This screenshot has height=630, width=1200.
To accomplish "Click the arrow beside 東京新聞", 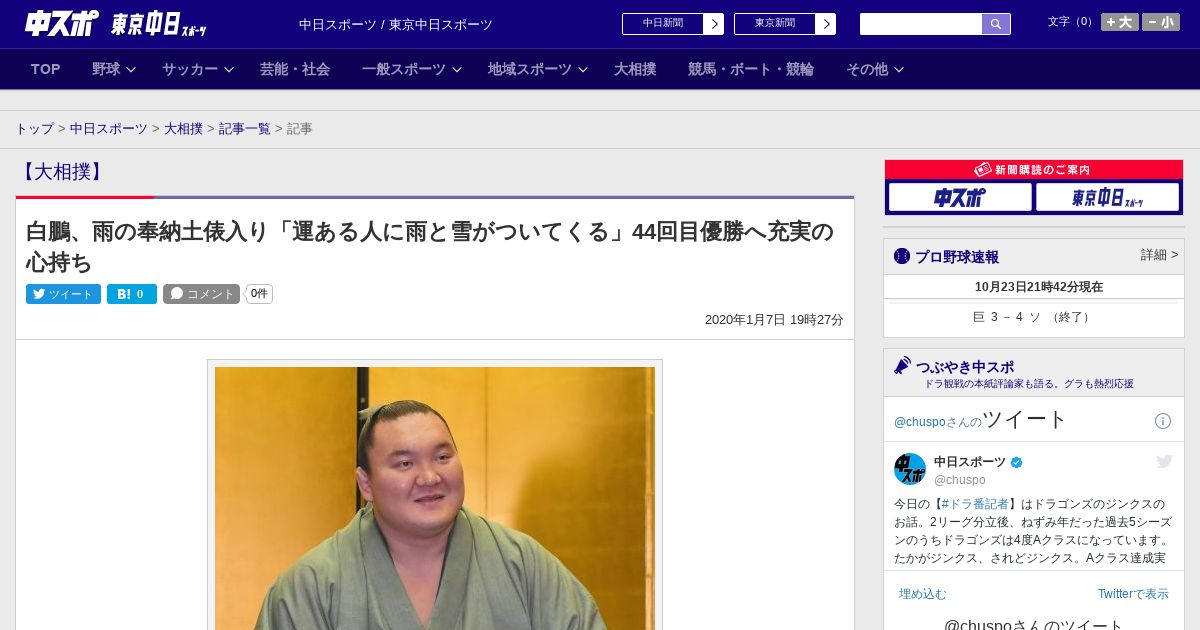I will pos(826,24).
